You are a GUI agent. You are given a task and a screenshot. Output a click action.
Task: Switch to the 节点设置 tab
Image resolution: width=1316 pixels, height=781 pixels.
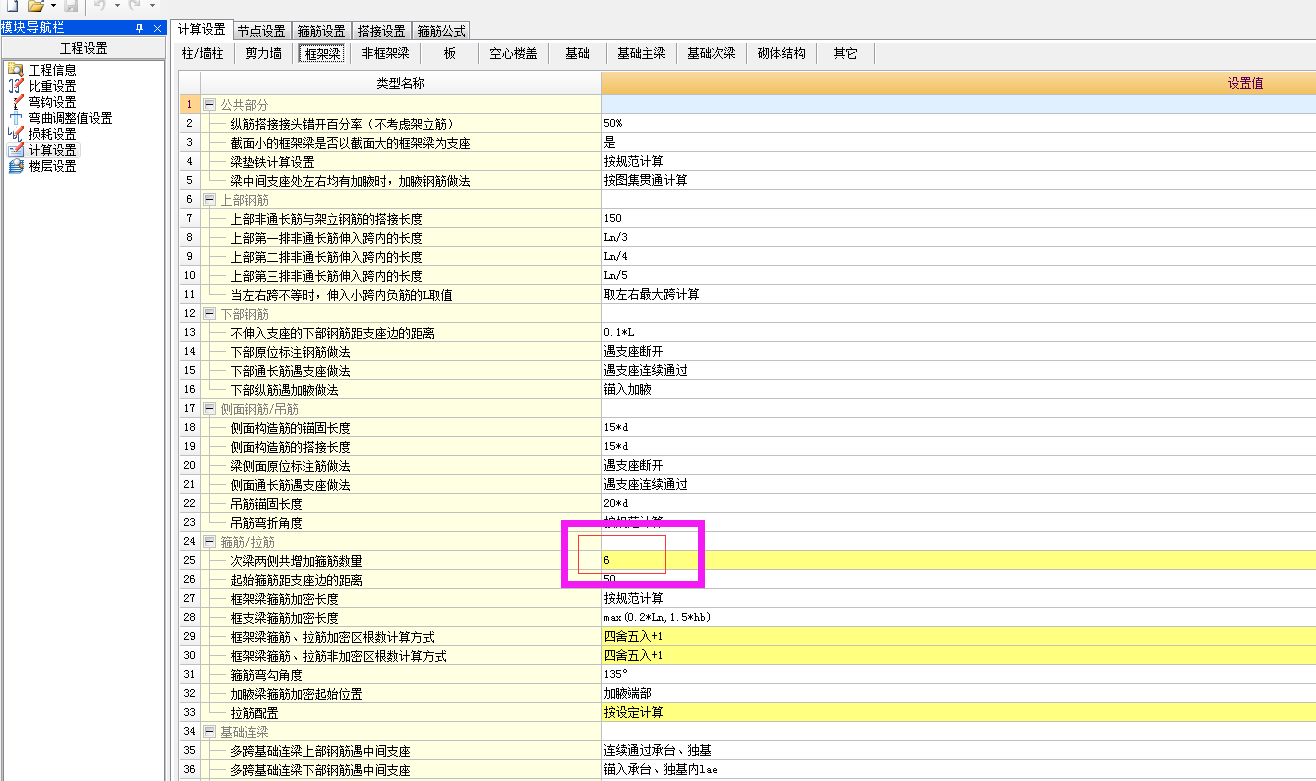coord(261,31)
